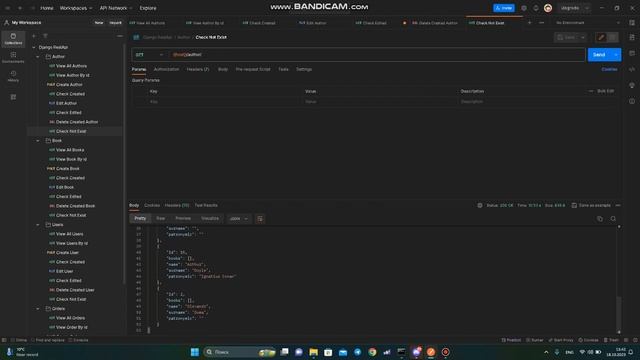Viewport: 640px width, 360px height.
Task: Open File Explorer from the taskbar
Action: point(313,352)
